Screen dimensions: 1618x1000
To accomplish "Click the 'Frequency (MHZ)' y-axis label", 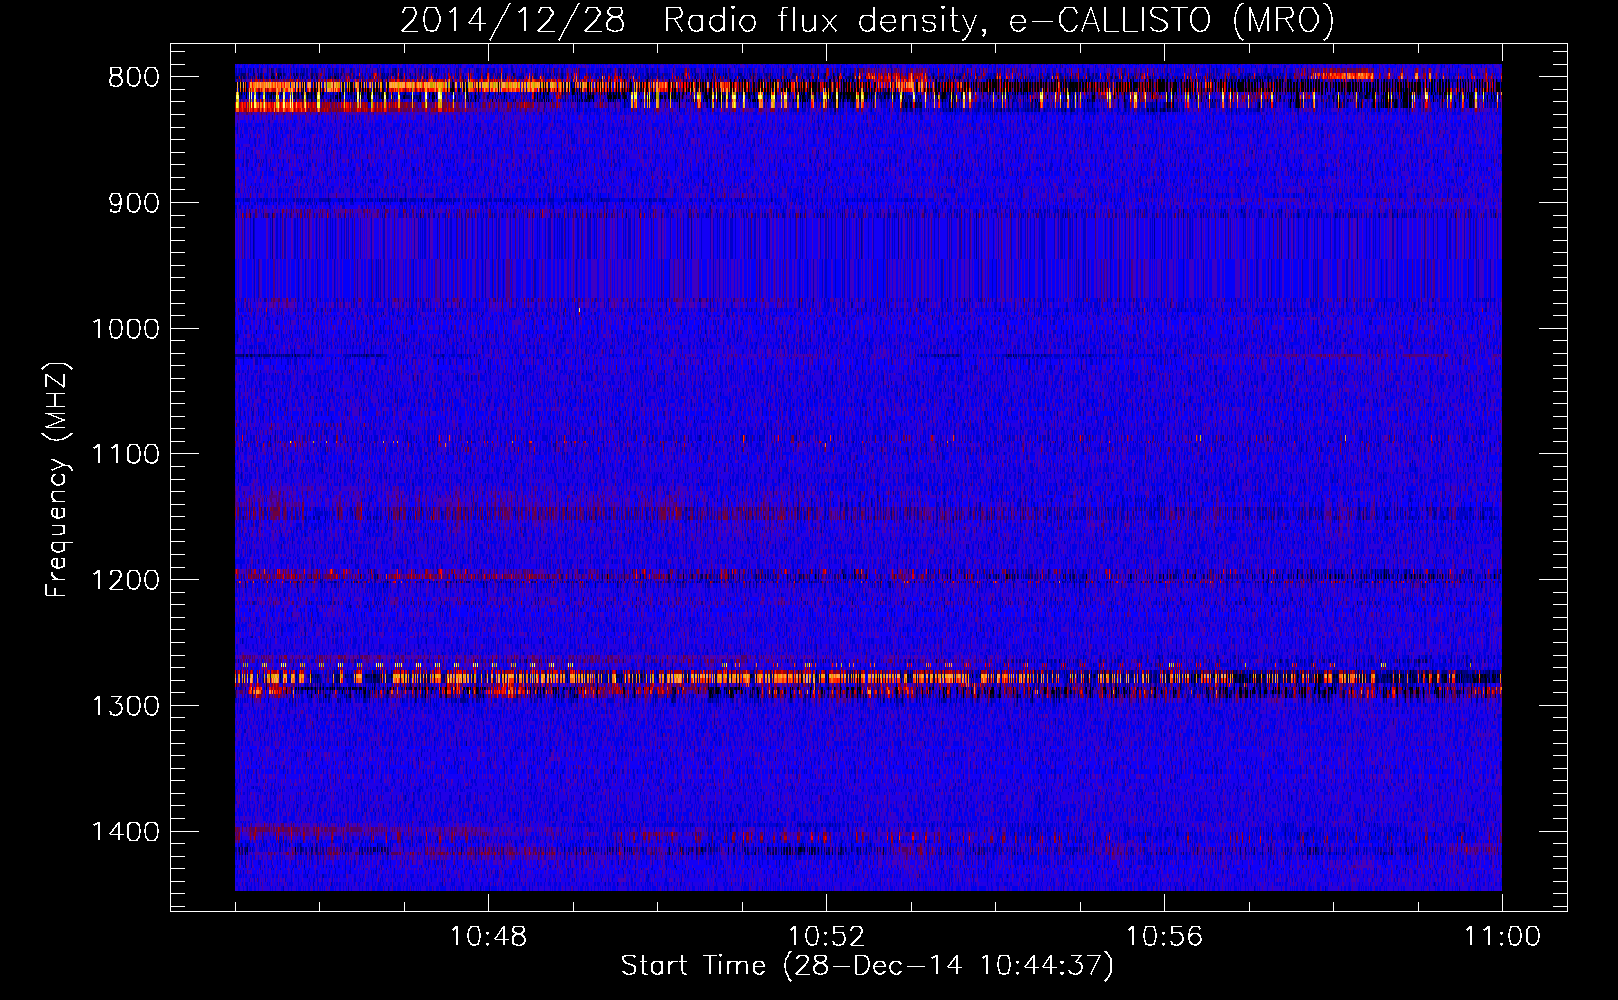I will (x=58, y=479).
